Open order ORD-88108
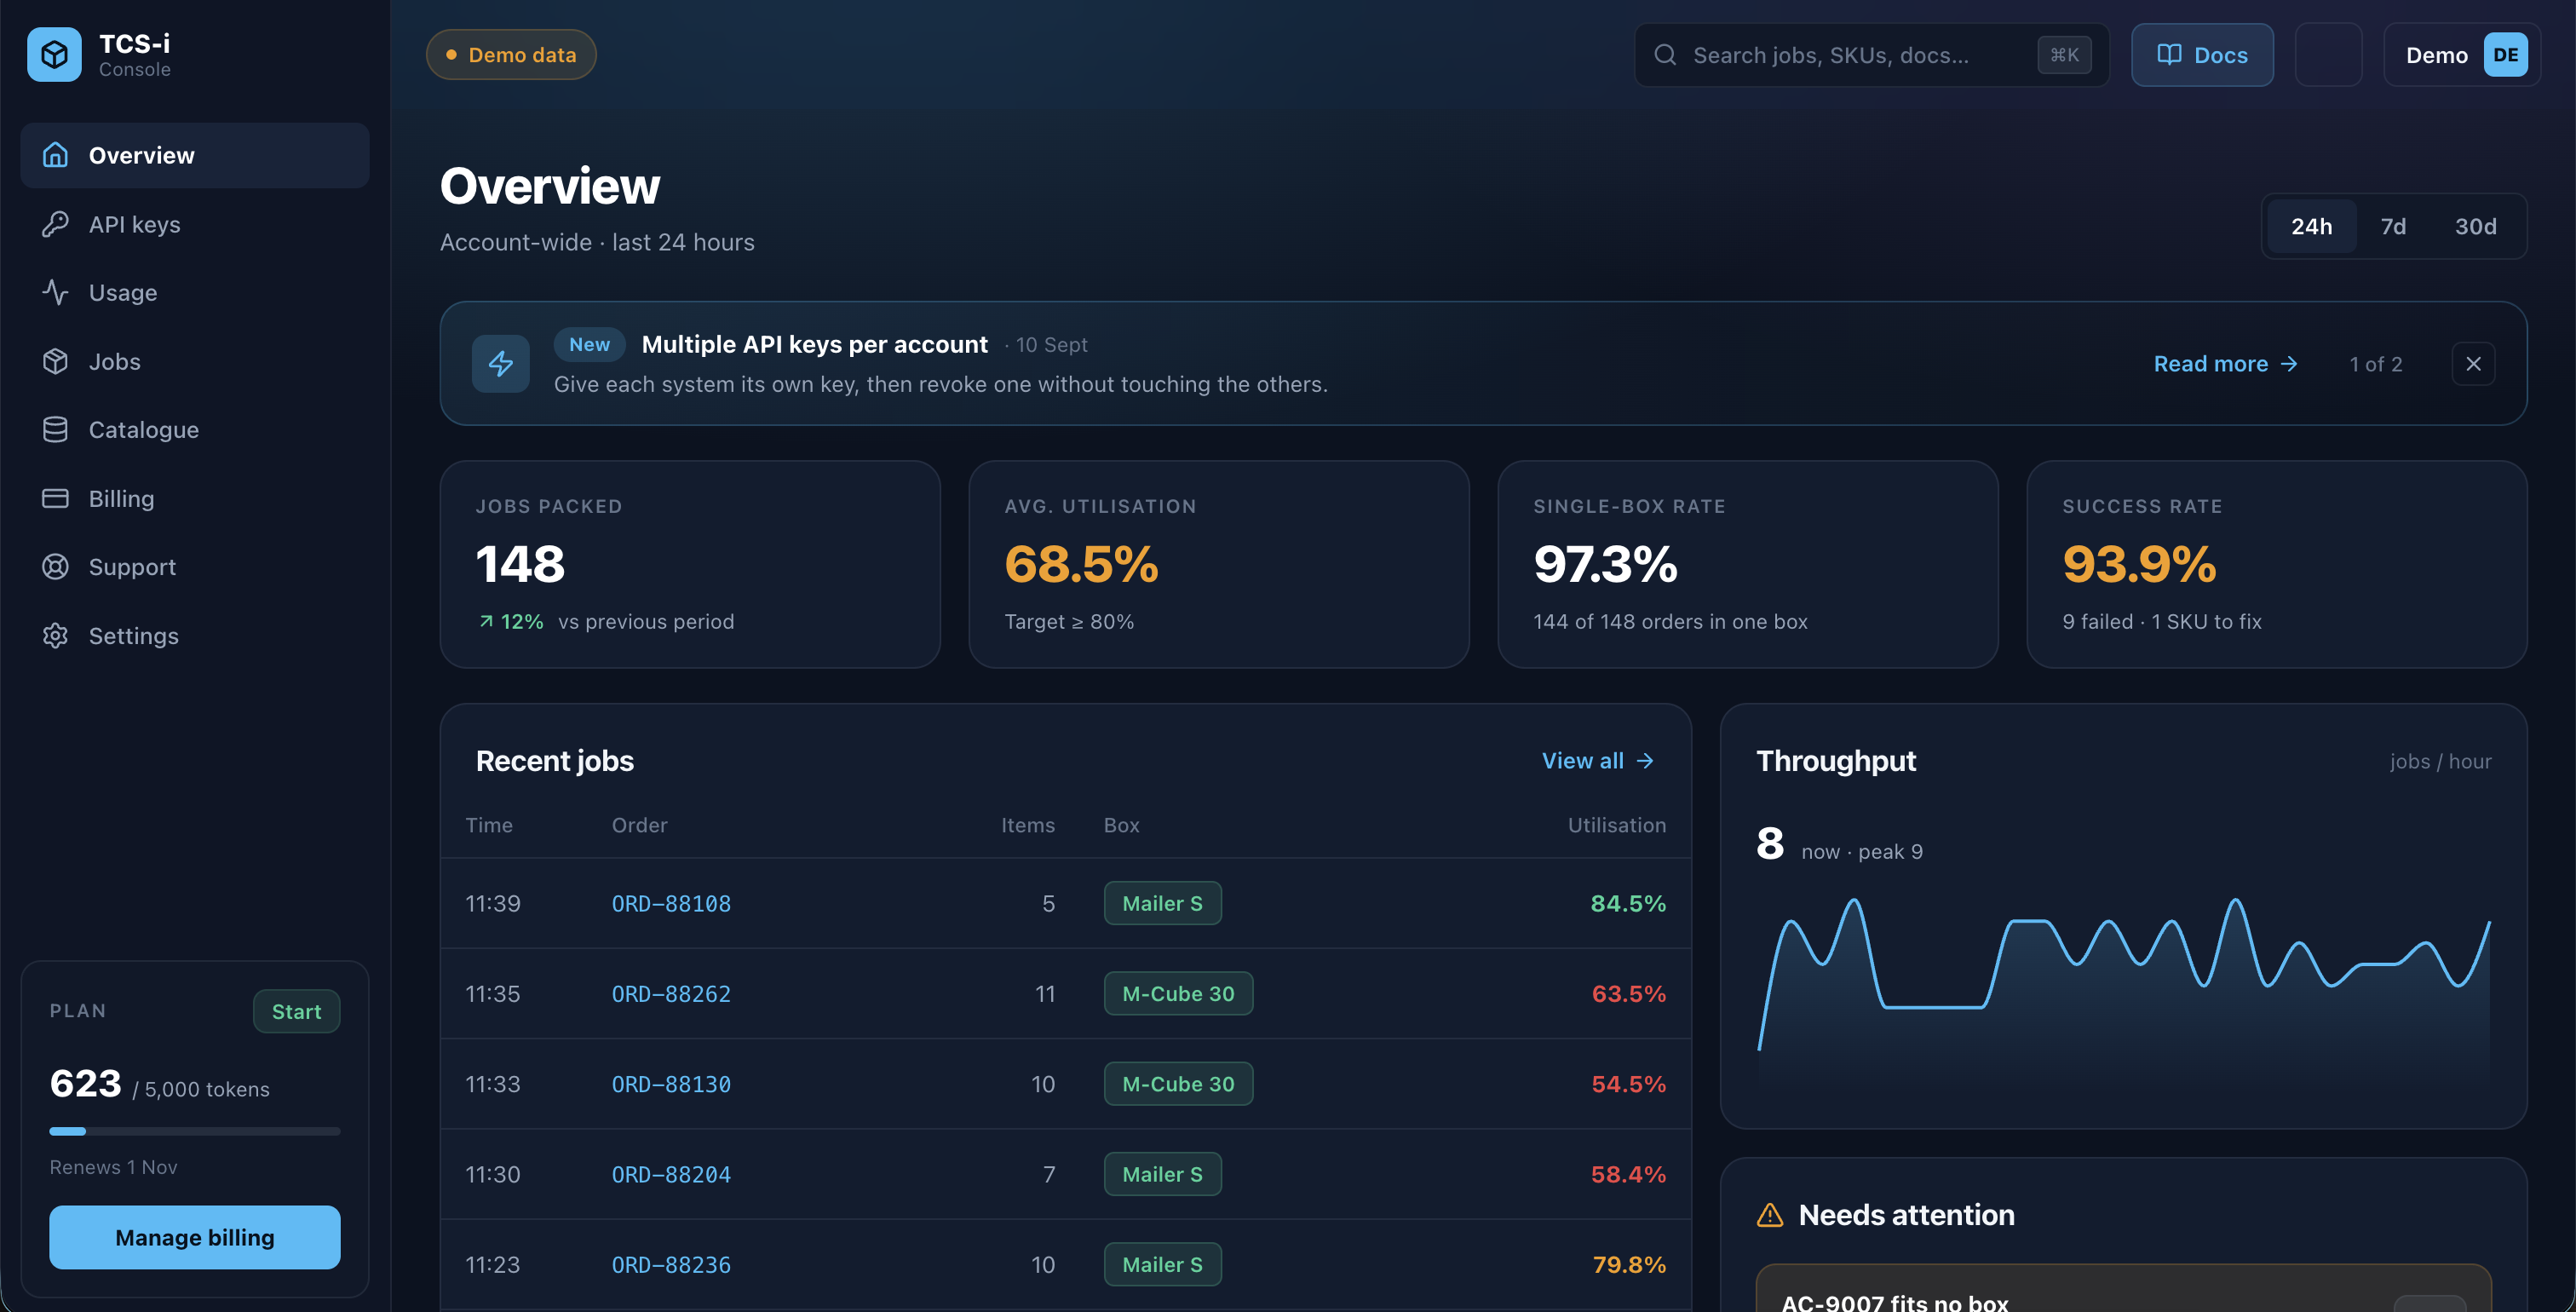 pos(671,903)
